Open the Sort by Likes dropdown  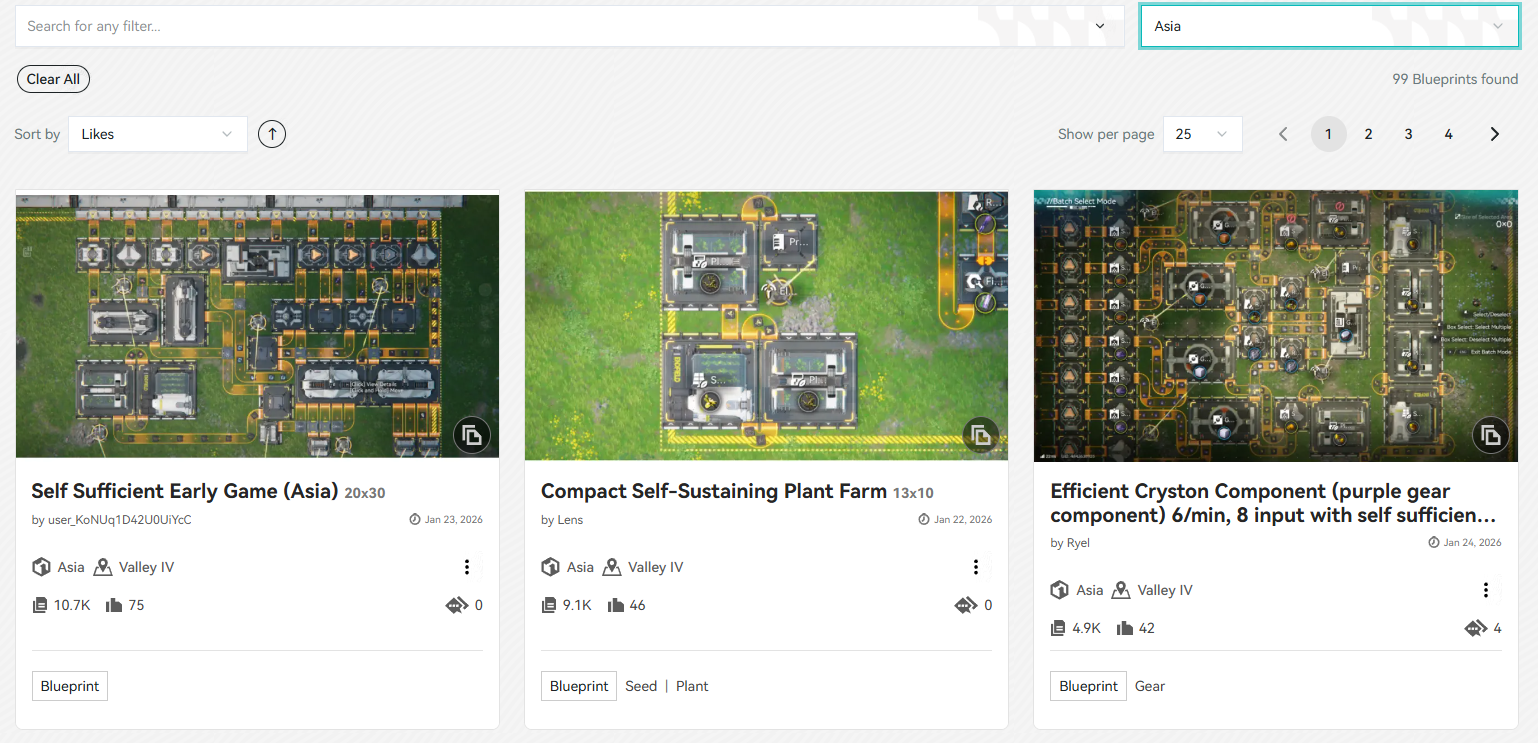tap(157, 134)
